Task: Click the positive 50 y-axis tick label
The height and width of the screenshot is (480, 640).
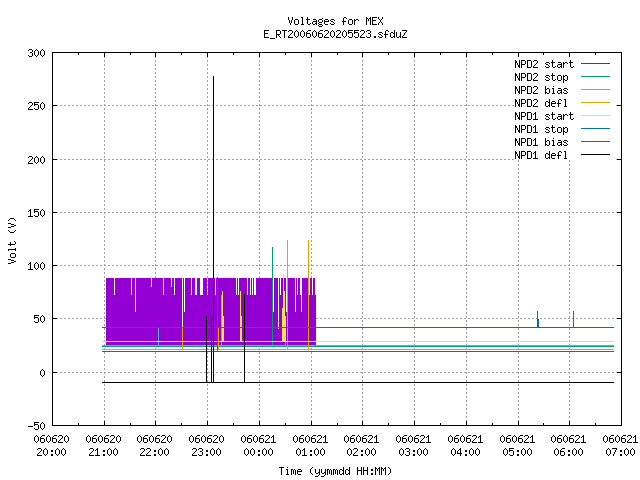Action: (40, 319)
